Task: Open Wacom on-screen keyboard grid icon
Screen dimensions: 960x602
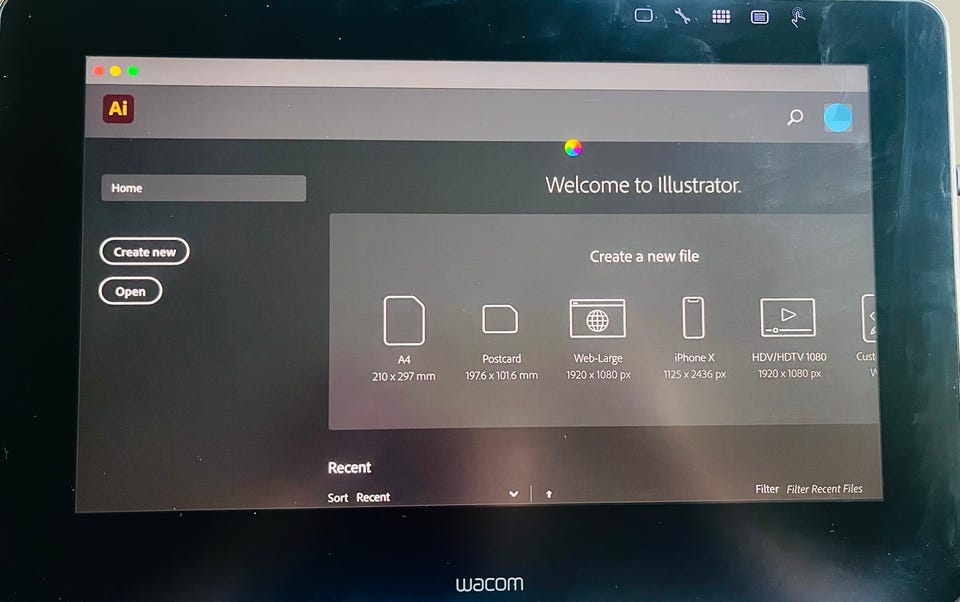Action: 721,17
